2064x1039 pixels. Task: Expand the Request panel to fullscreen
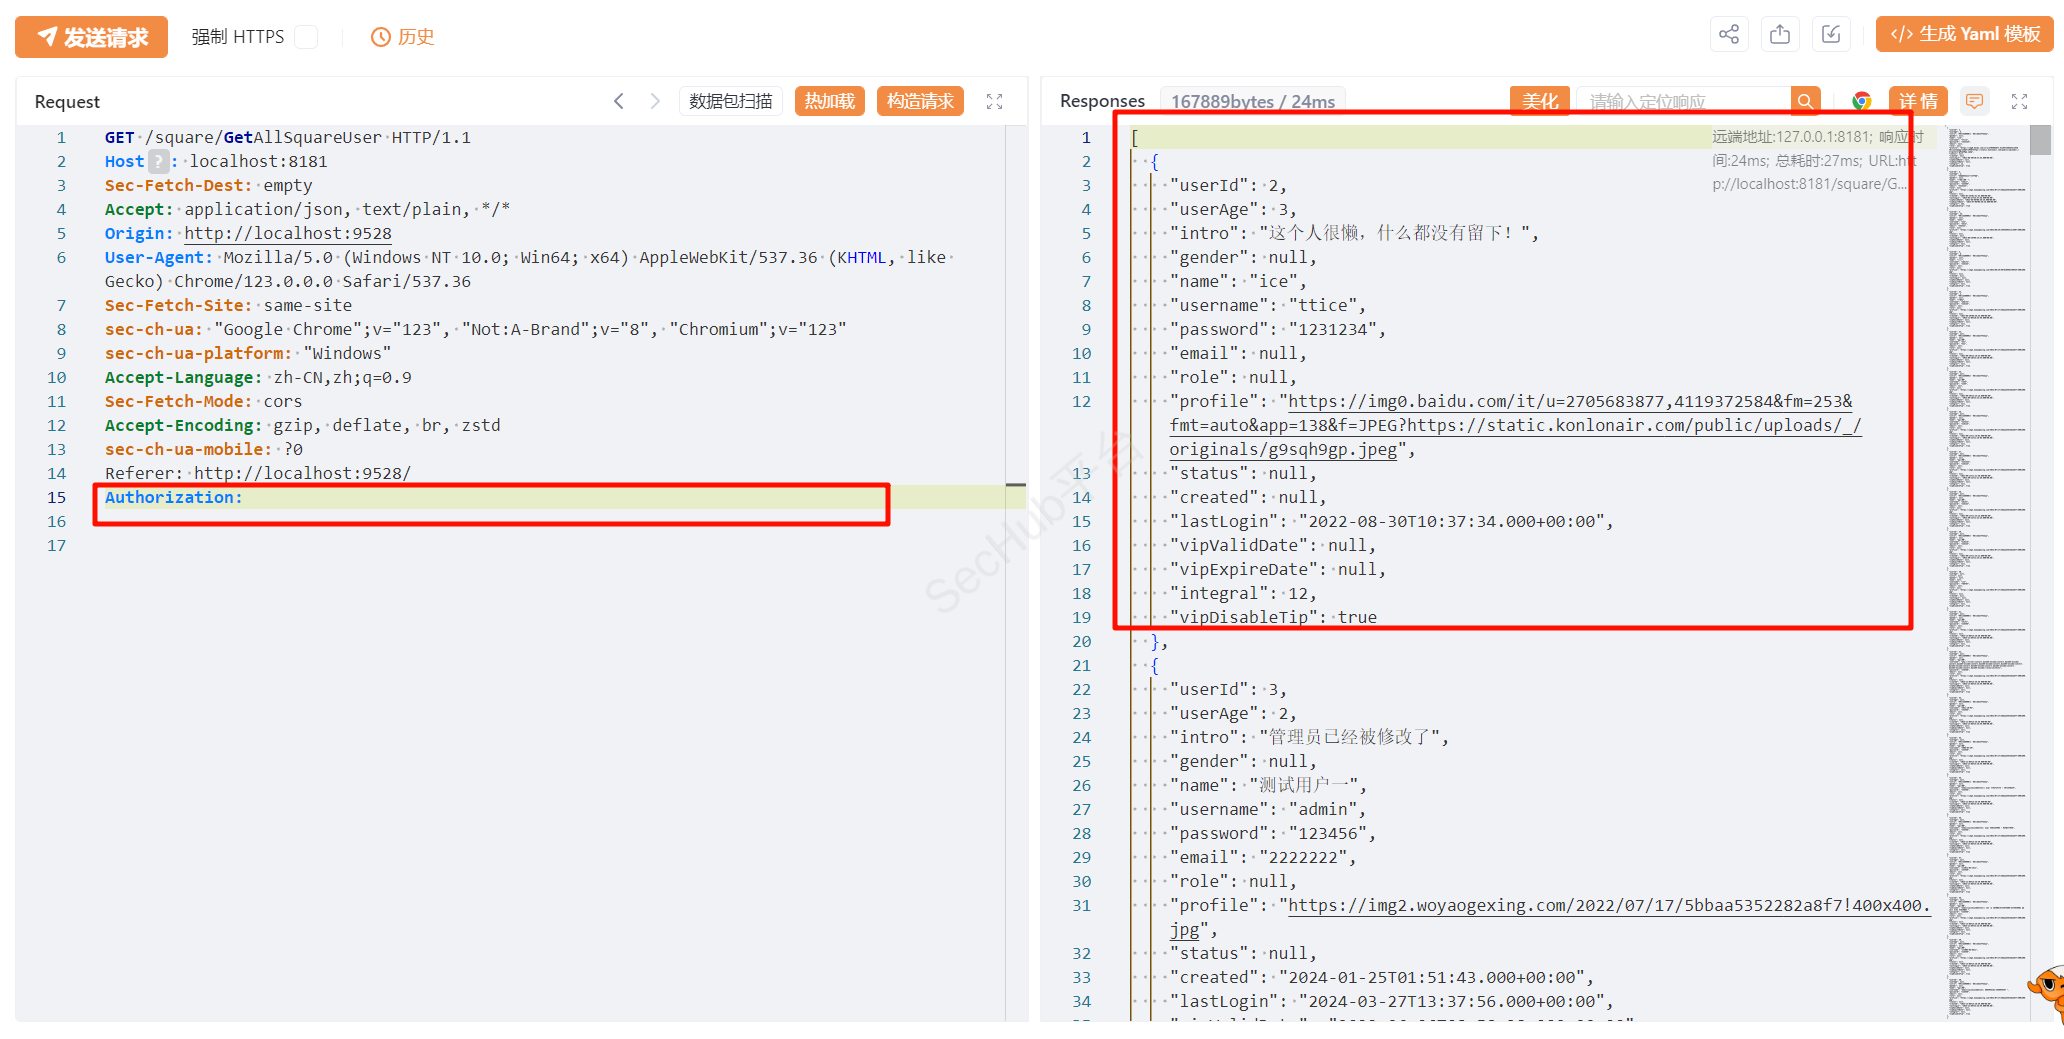click(x=994, y=101)
